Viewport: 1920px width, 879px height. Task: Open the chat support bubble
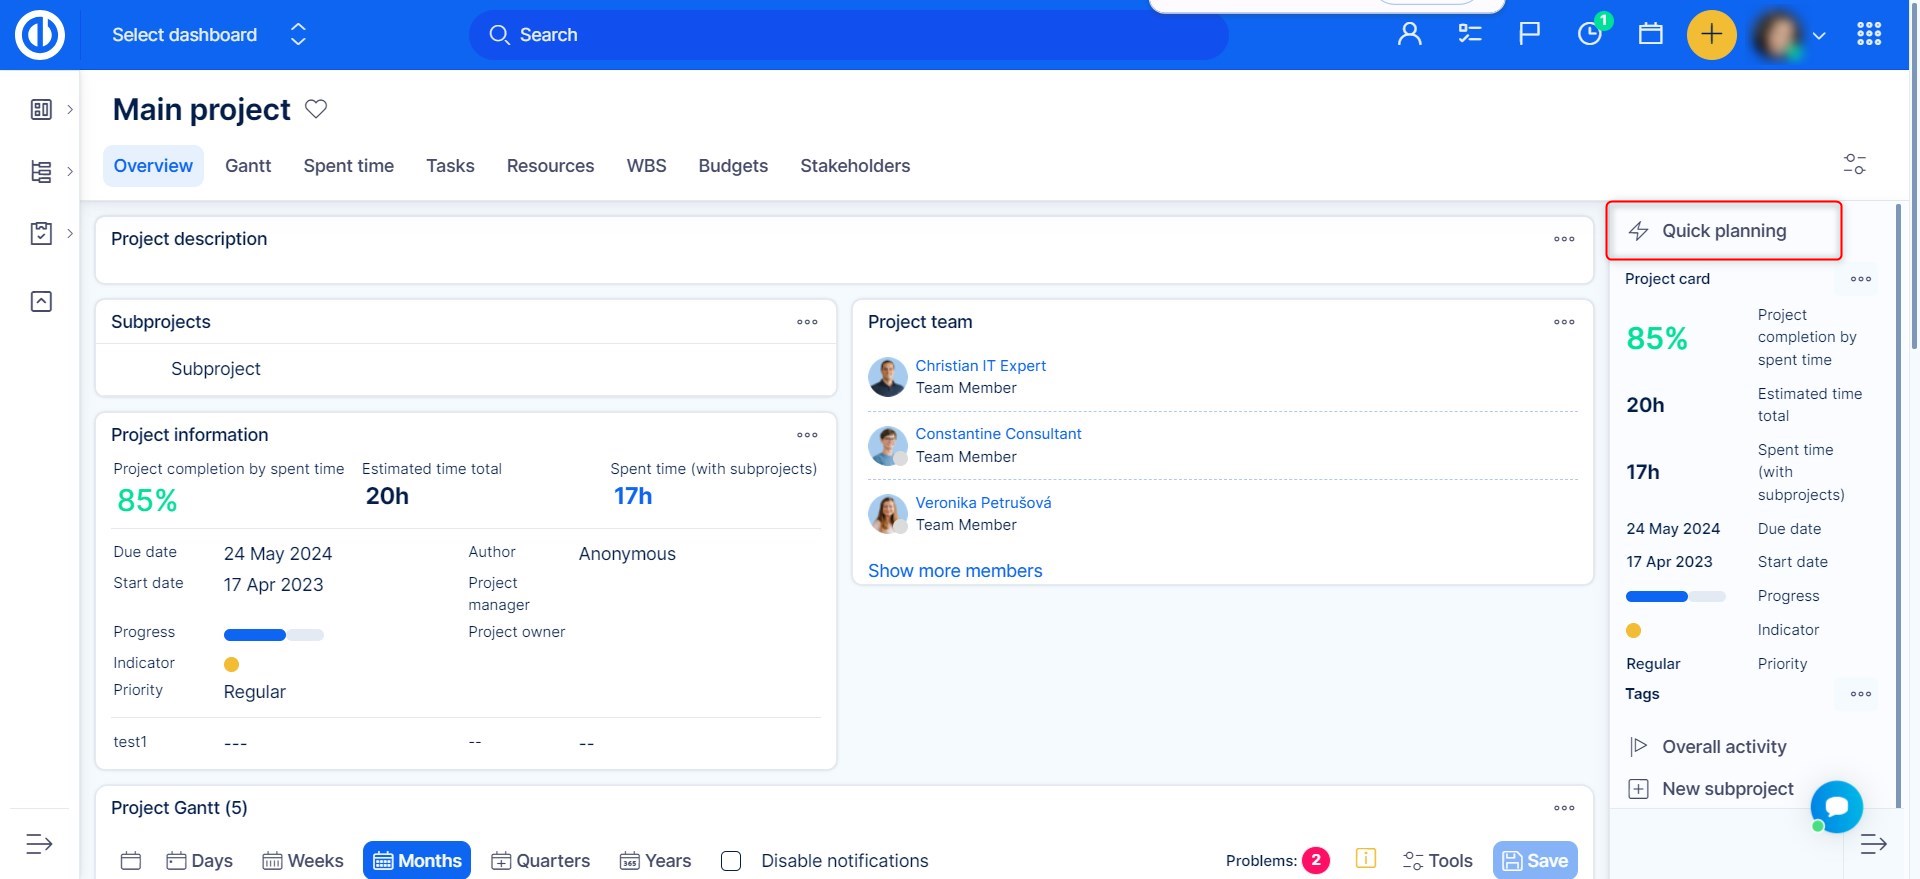point(1836,806)
